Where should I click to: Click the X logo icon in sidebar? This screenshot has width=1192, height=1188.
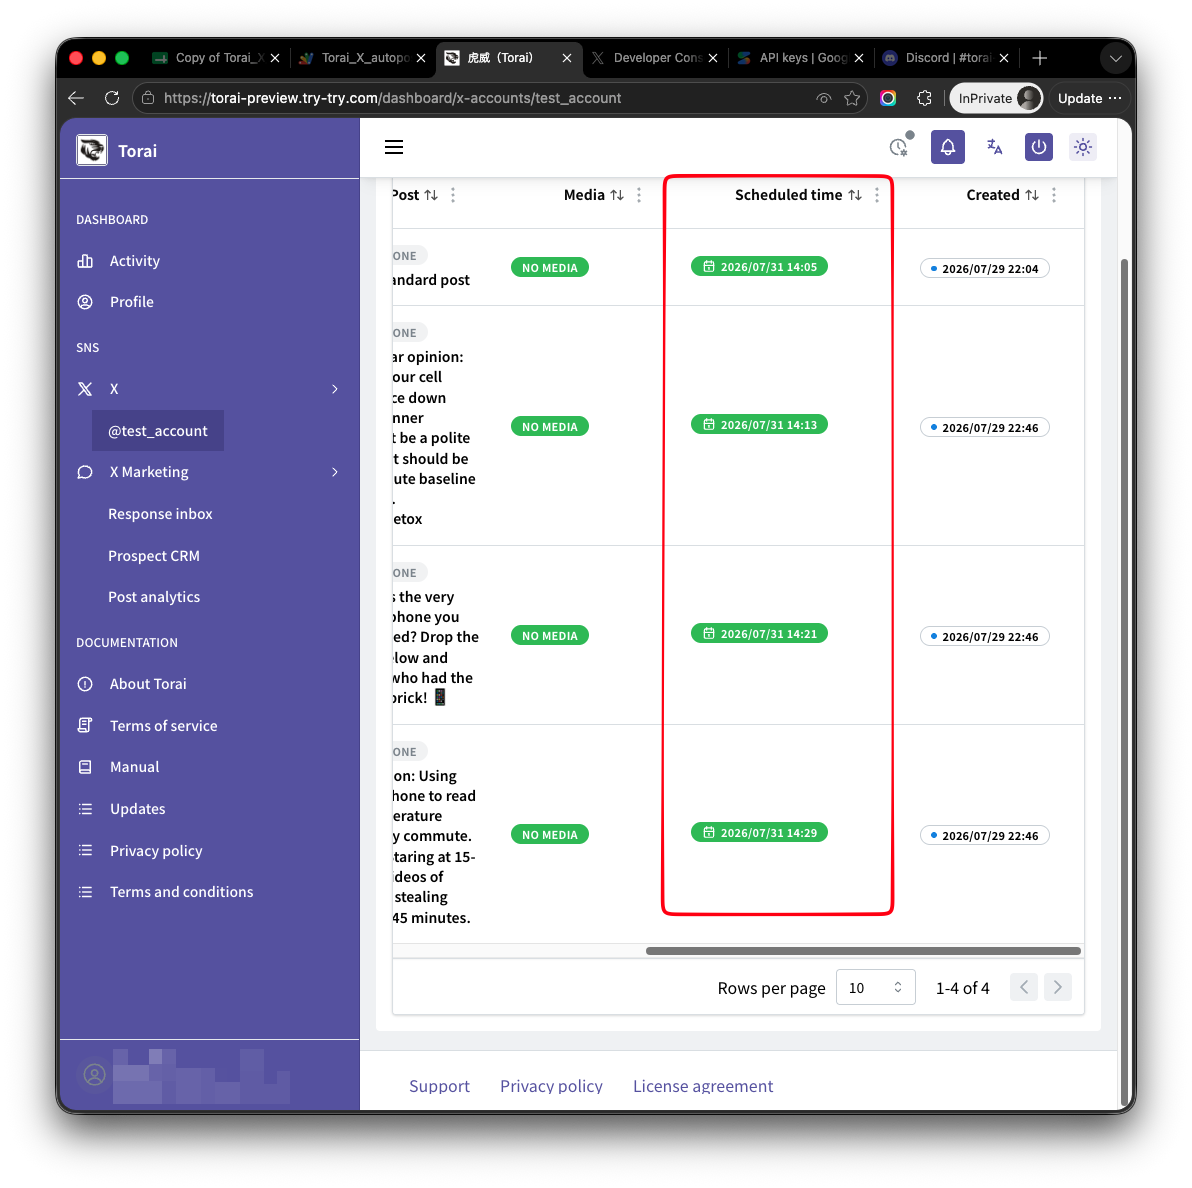tap(85, 389)
